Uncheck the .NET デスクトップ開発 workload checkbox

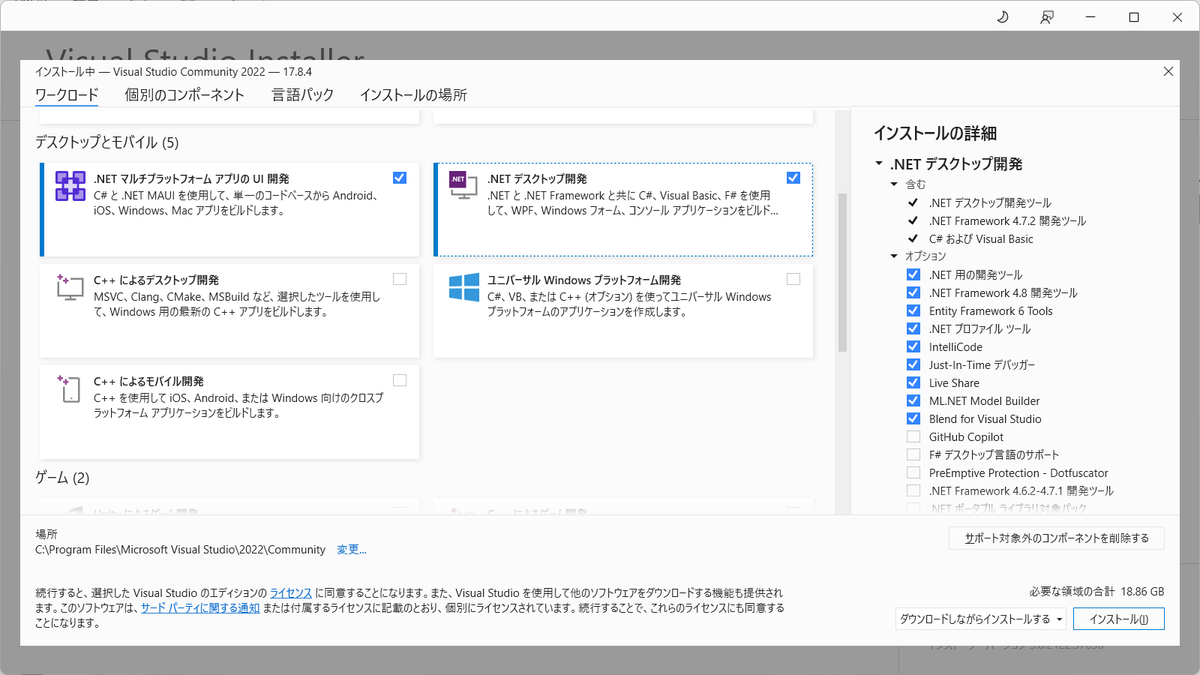point(793,178)
